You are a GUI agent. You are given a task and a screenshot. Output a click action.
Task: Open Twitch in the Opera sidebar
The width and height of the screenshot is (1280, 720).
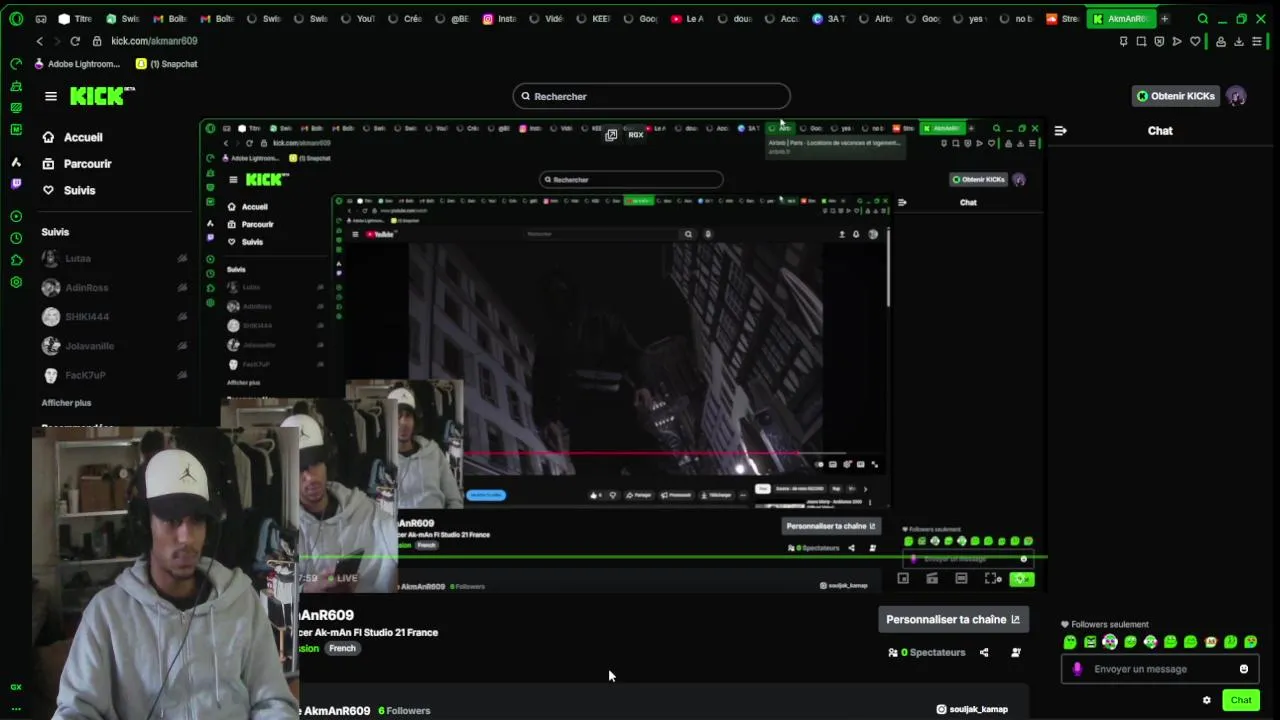coord(16,184)
